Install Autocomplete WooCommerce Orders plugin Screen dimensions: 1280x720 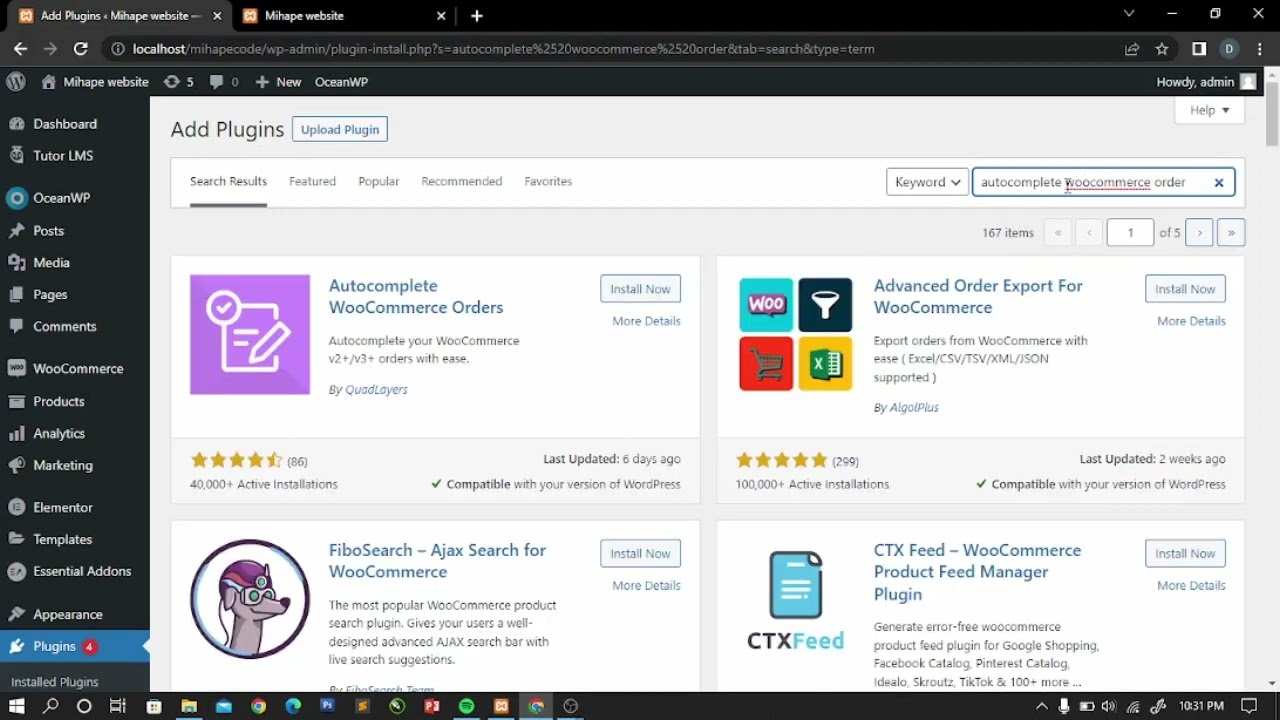641,289
